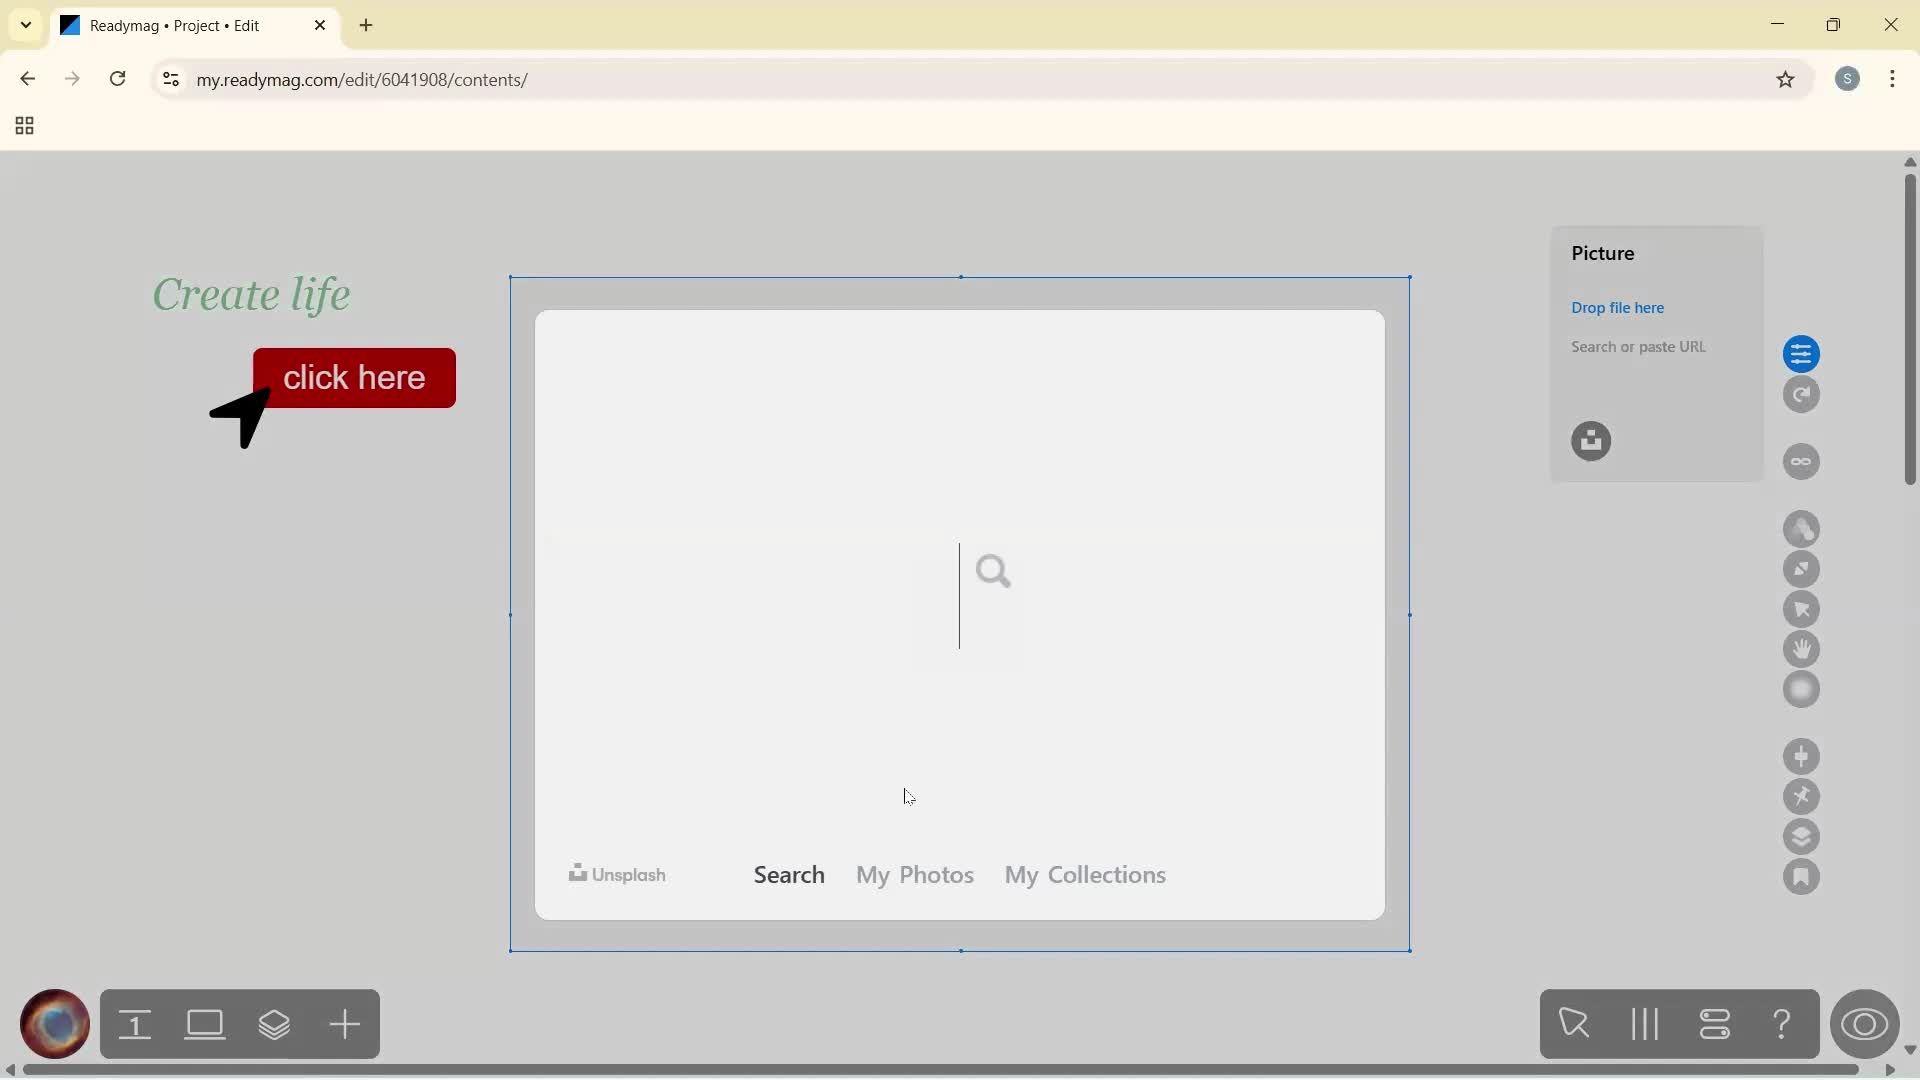The width and height of the screenshot is (1920, 1080).
Task: Click the red 'click here' button
Action: coord(355,378)
